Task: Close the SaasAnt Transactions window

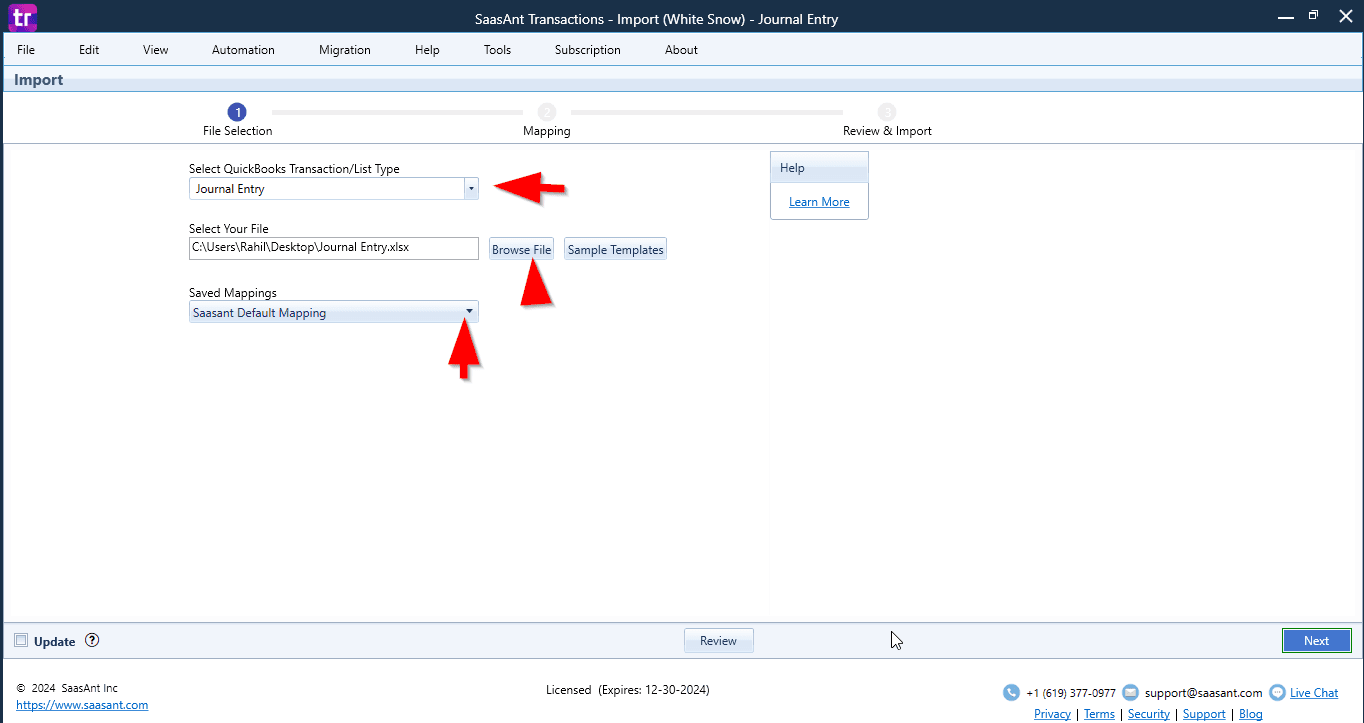Action: pyautogui.click(x=1343, y=16)
